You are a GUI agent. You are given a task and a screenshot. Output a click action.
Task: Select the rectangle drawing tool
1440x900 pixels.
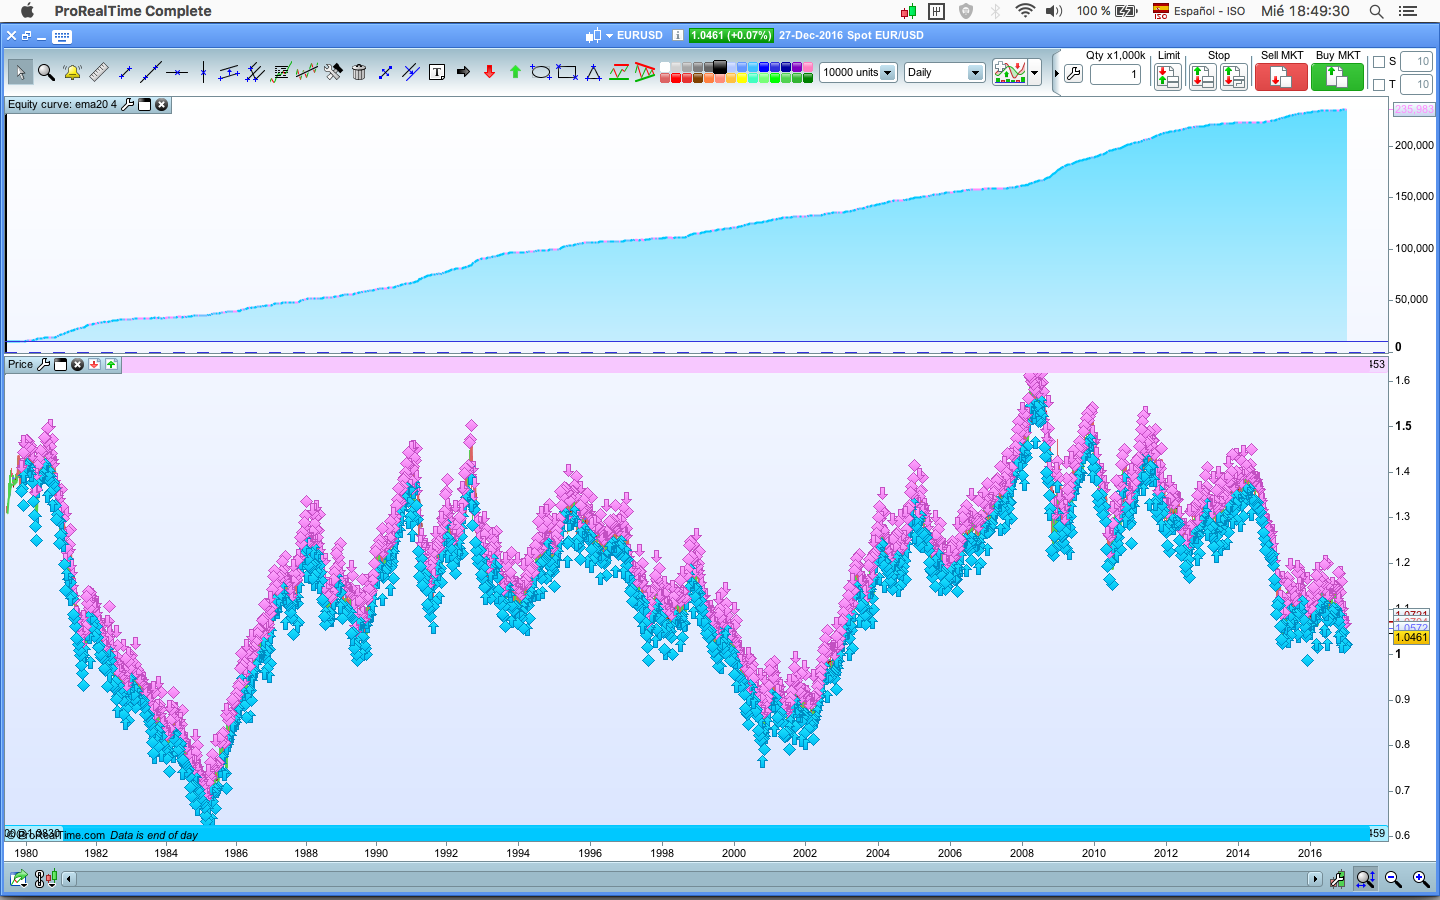[x=567, y=72]
